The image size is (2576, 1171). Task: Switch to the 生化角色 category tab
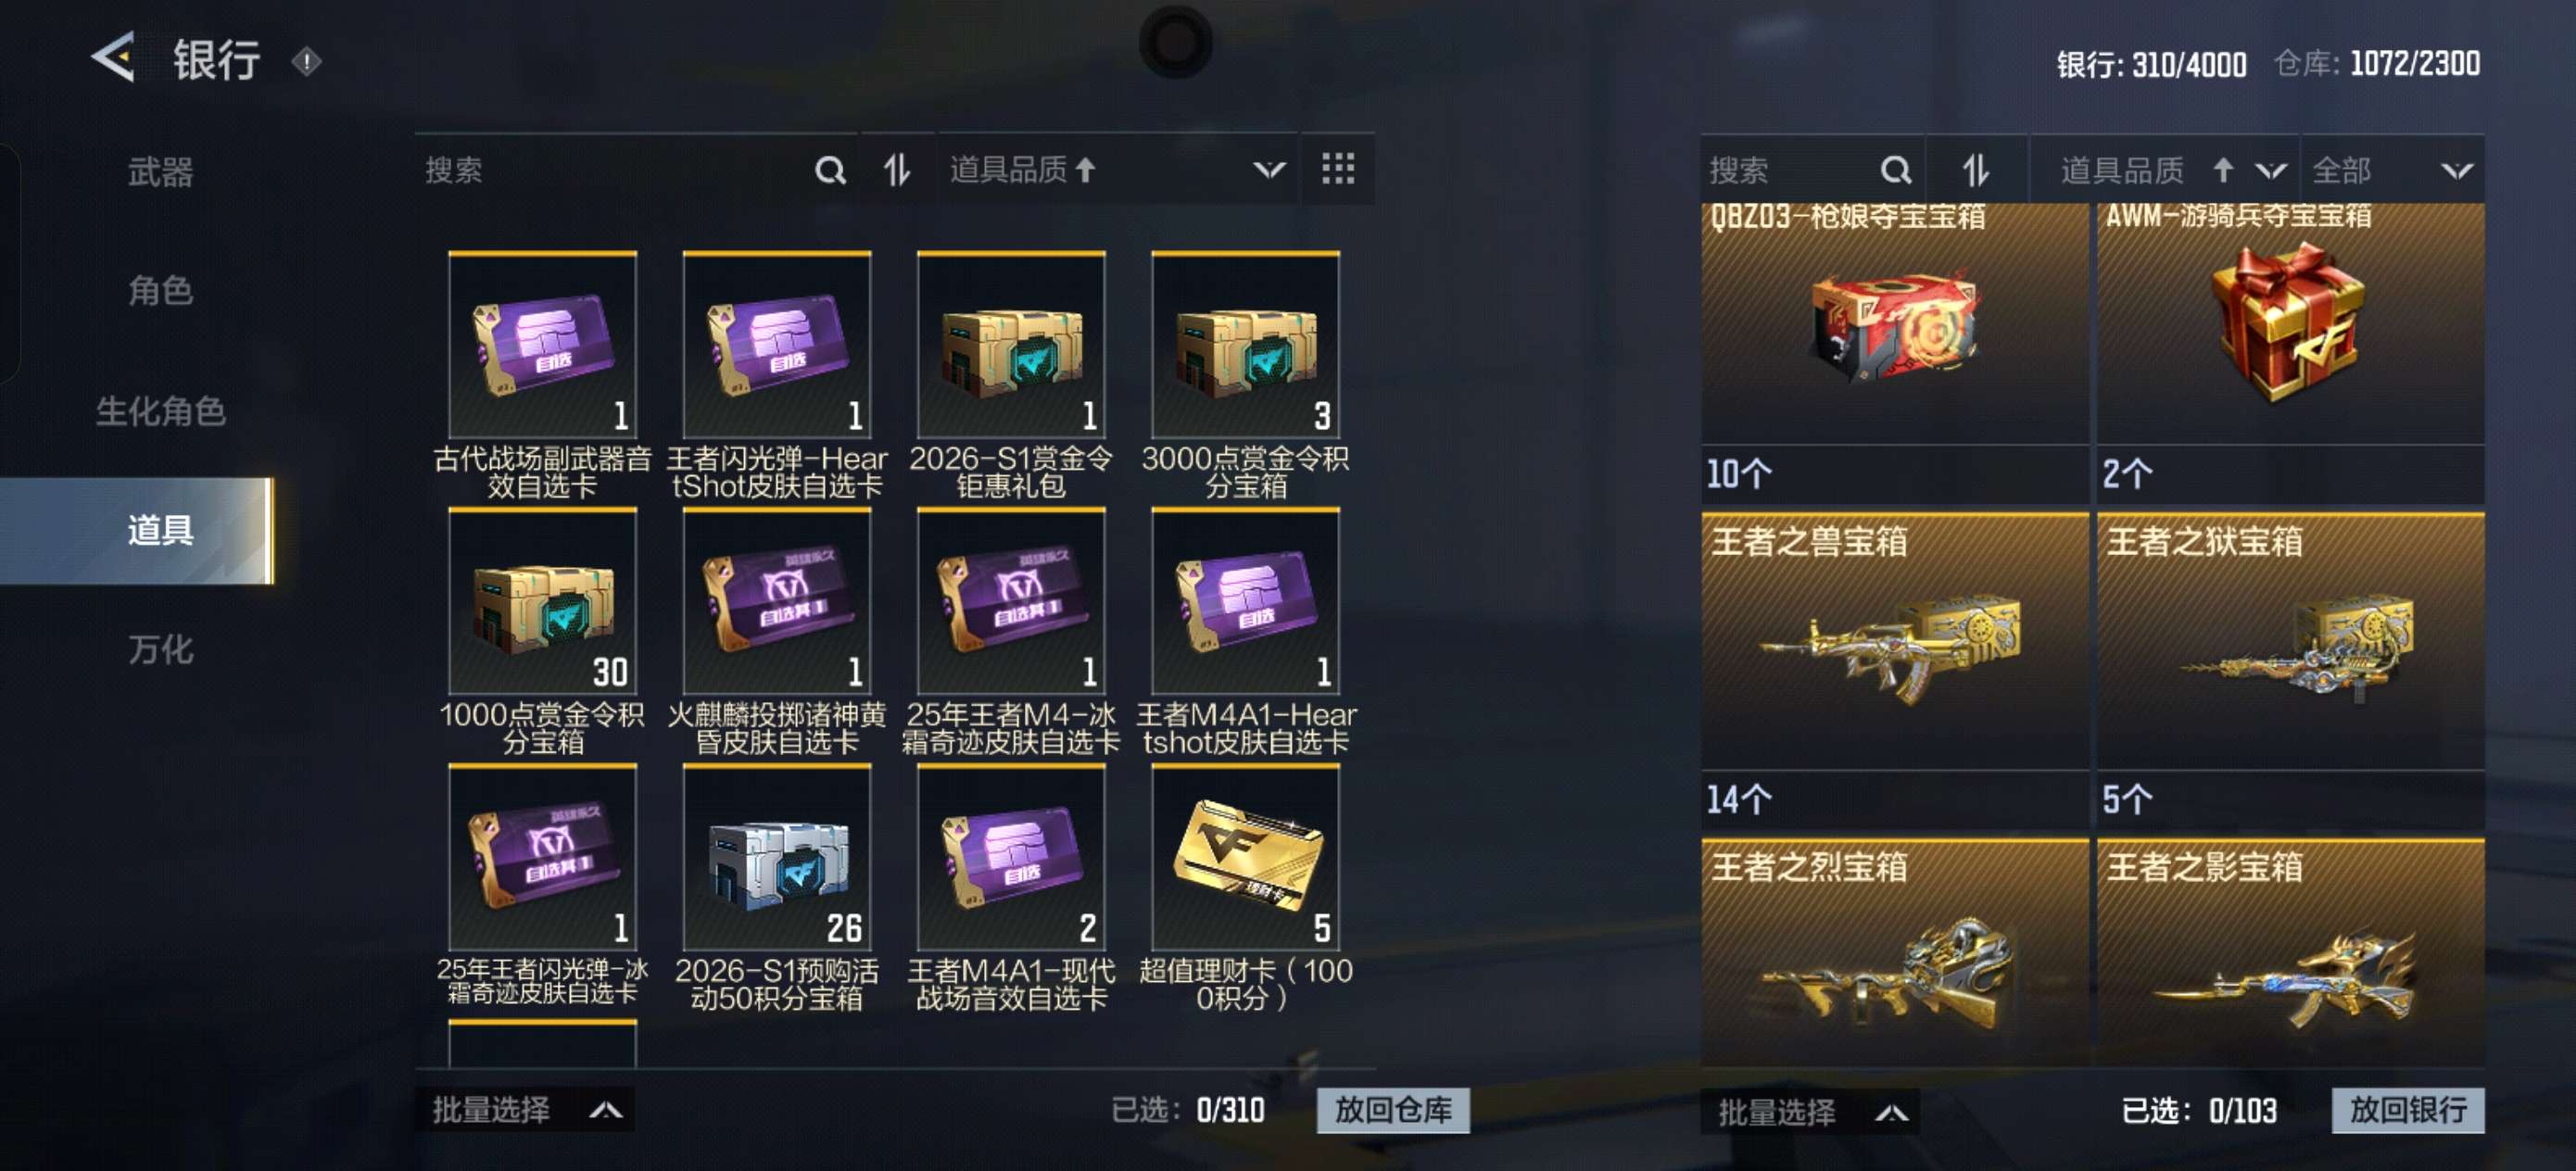click(x=160, y=411)
